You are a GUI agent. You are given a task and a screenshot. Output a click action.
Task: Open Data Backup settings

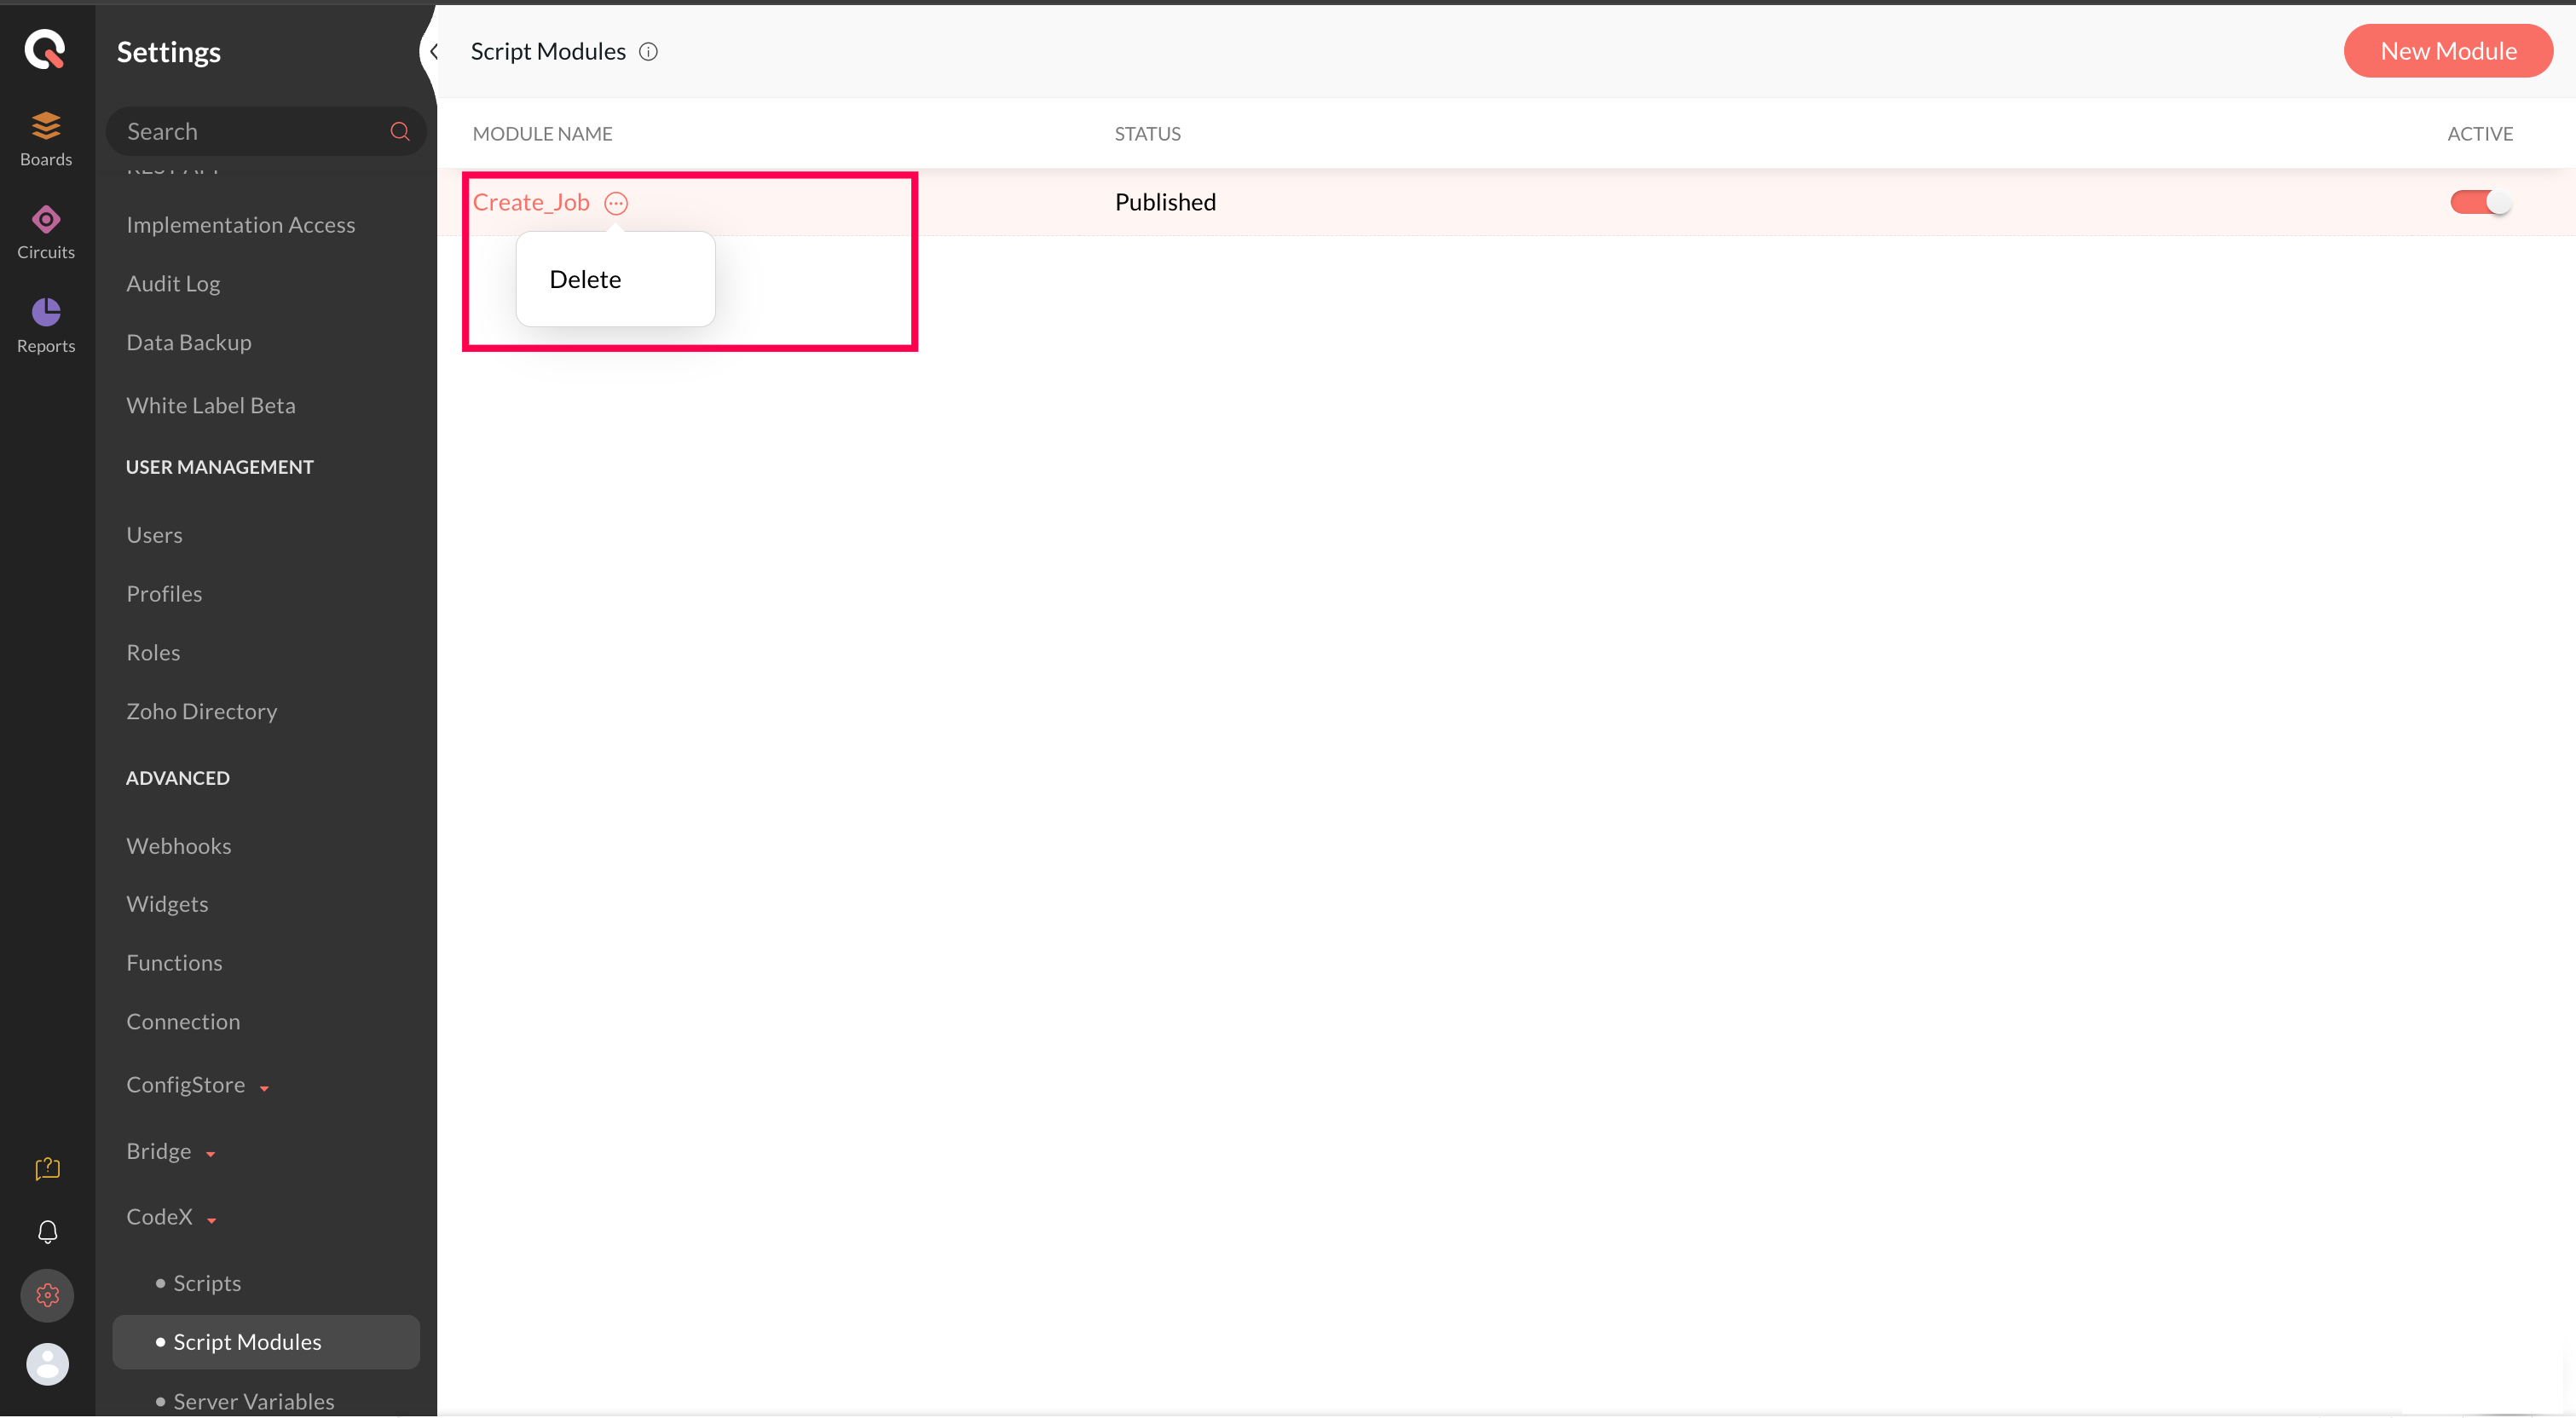189,342
